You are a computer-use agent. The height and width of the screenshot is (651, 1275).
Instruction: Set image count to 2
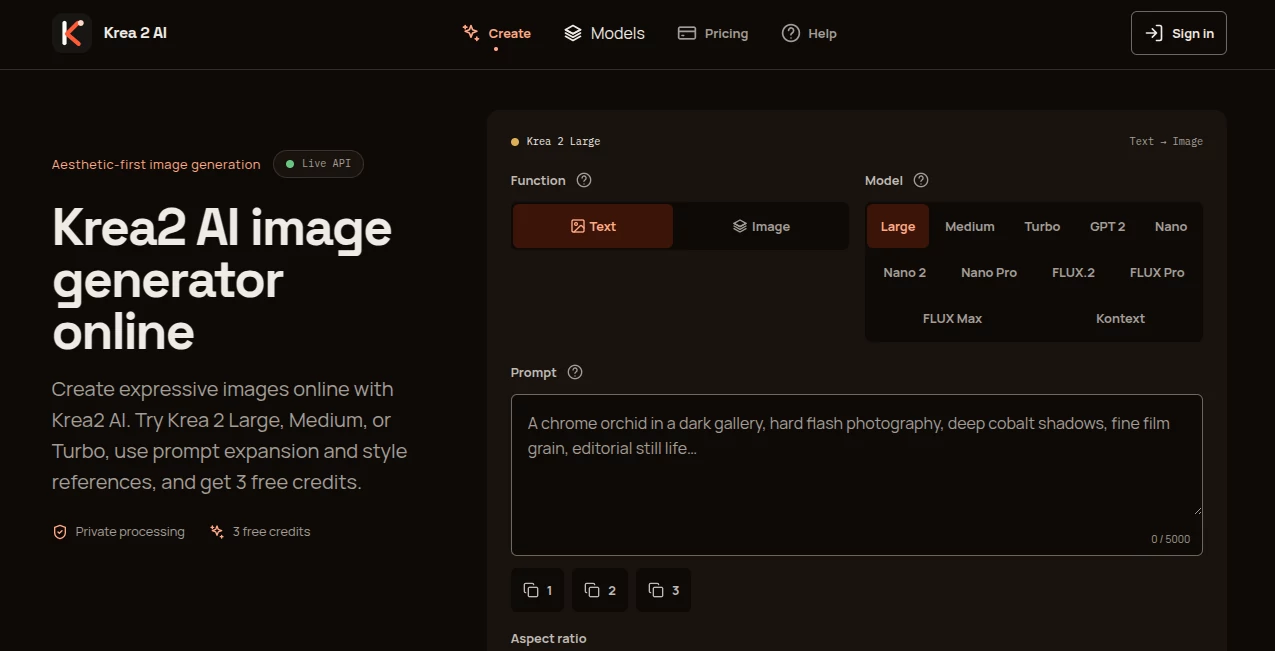[600, 590]
